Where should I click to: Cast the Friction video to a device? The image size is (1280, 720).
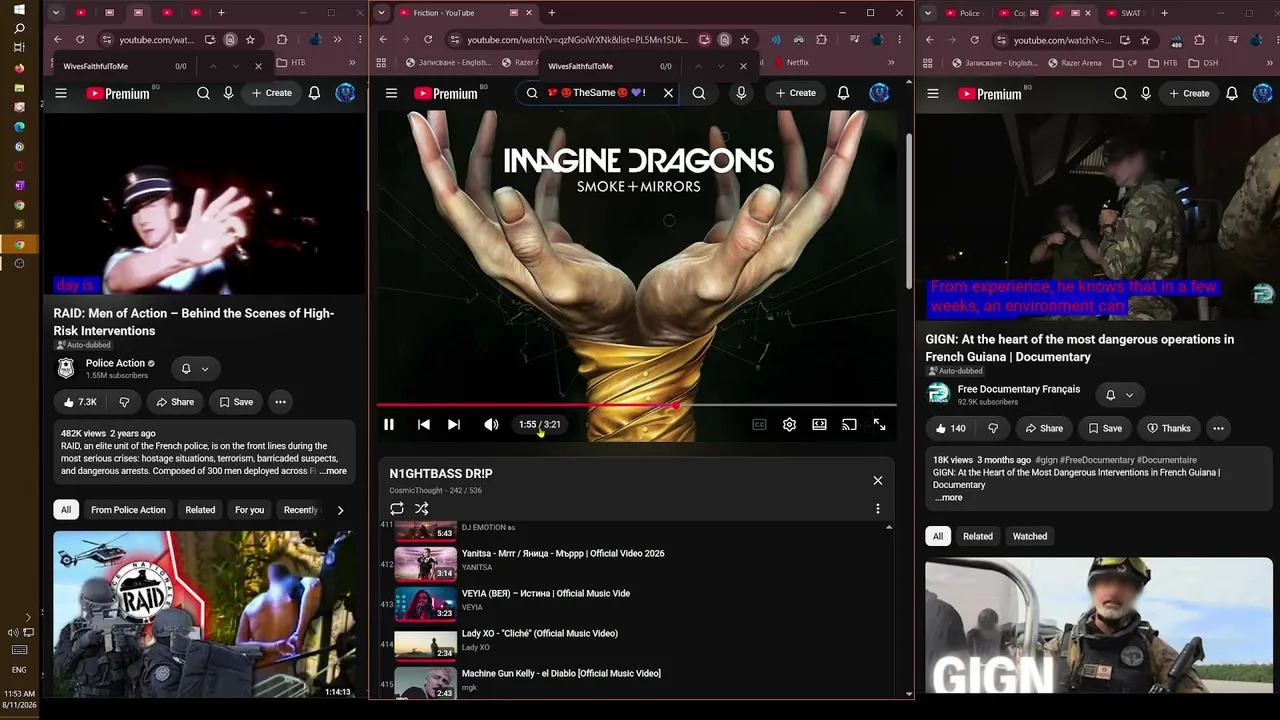pyautogui.click(x=849, y=425)
